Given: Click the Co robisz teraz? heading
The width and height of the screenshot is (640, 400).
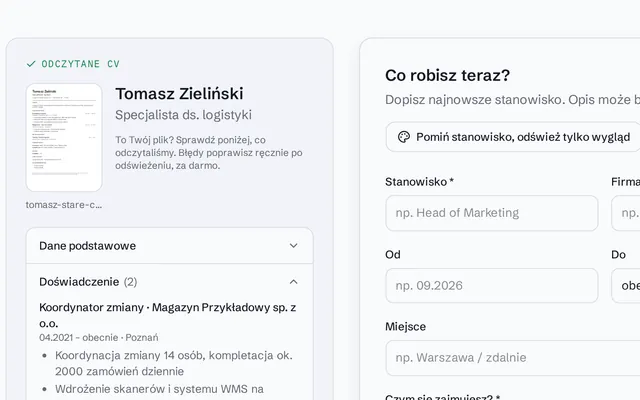Looking at the screenshot, I should tap(447, 76).
